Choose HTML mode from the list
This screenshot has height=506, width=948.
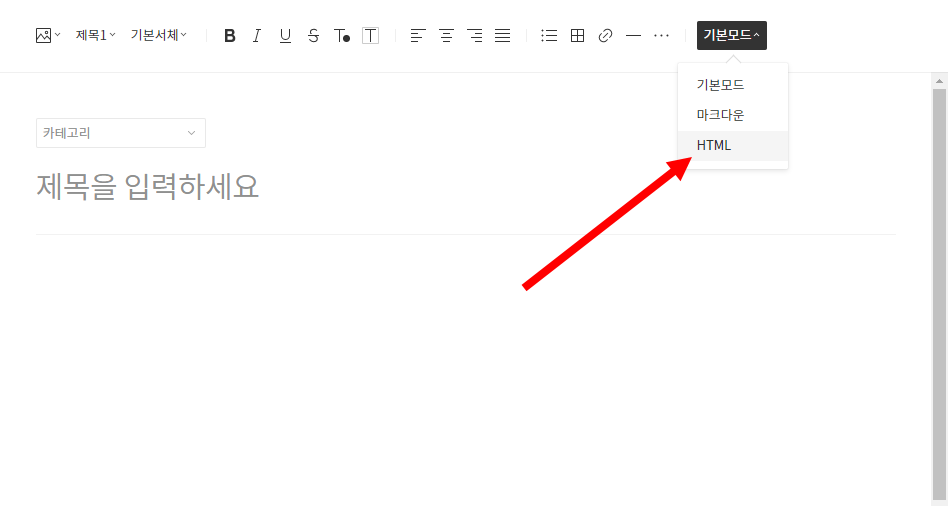coord(733,146)
